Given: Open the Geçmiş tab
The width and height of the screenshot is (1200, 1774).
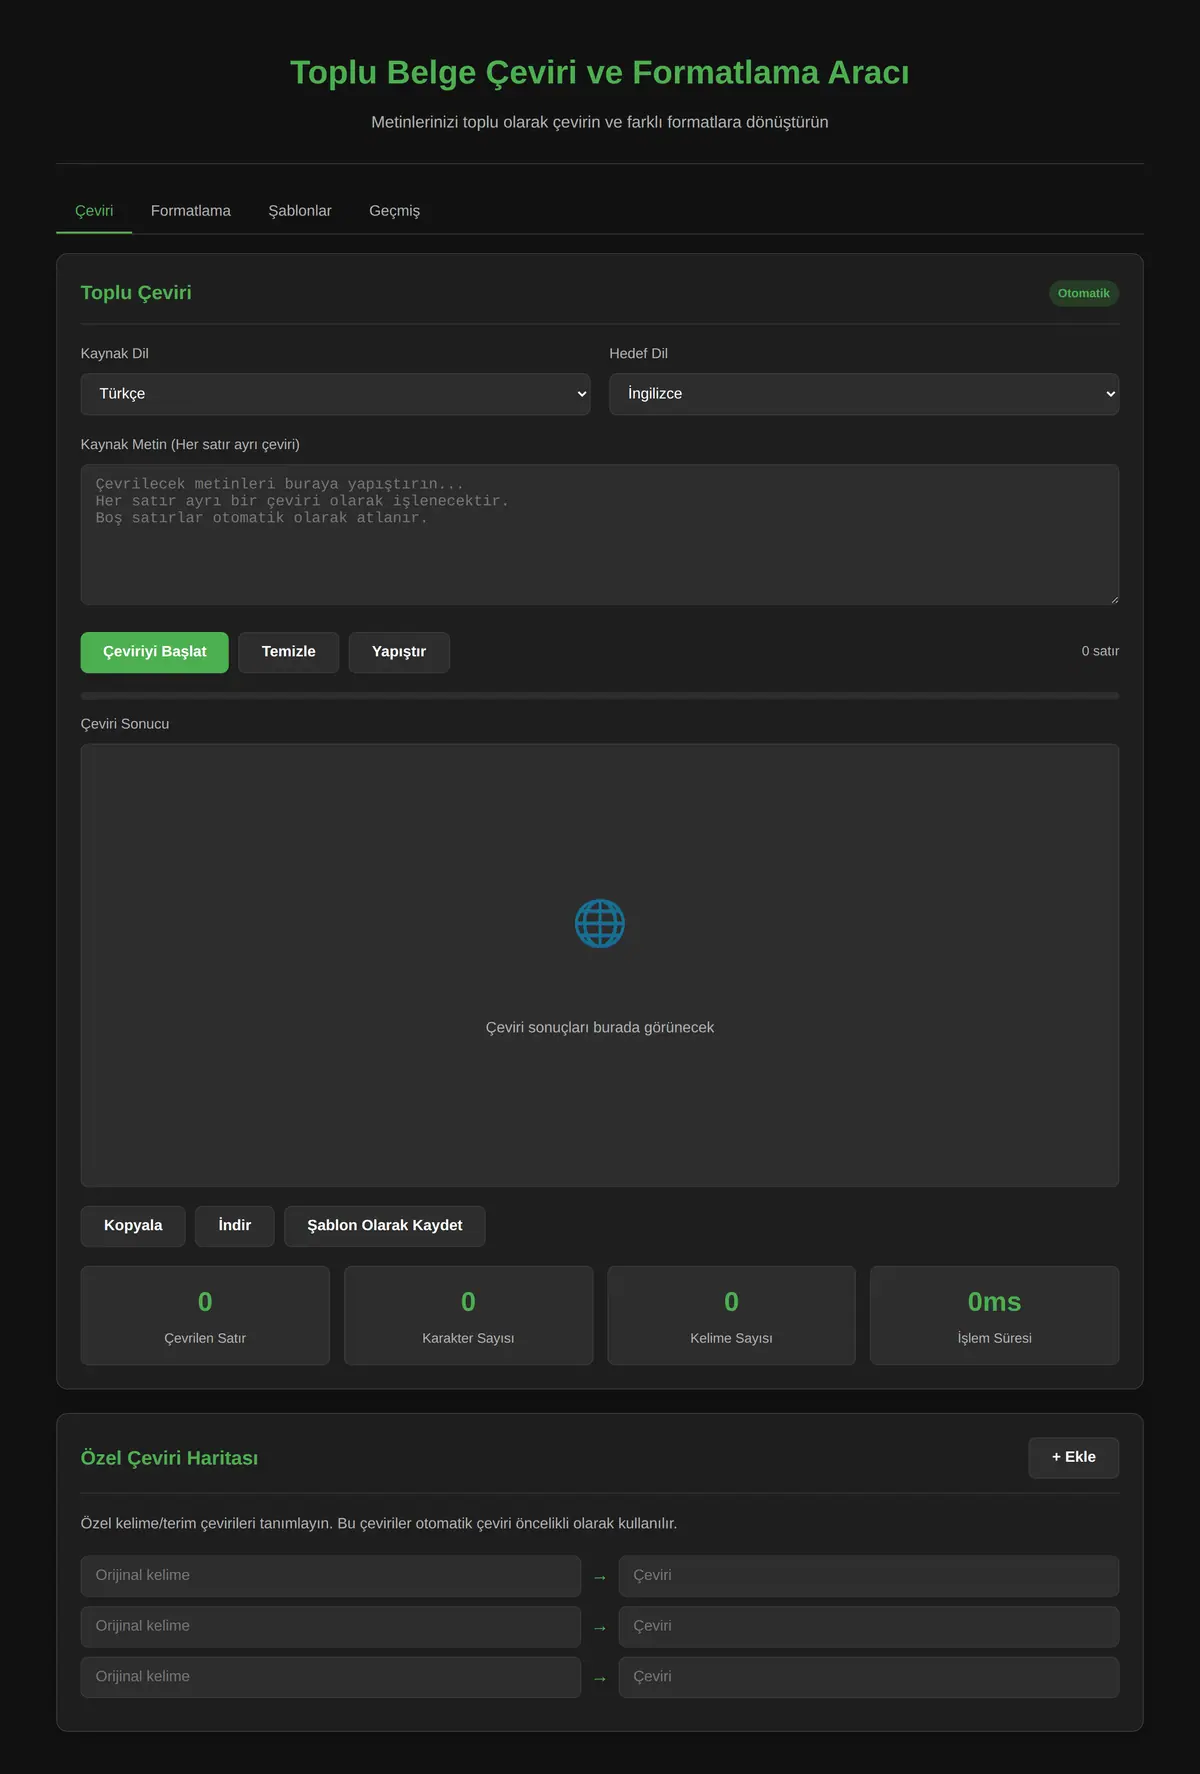Looking at the screenshot, I should coord(395,211).
